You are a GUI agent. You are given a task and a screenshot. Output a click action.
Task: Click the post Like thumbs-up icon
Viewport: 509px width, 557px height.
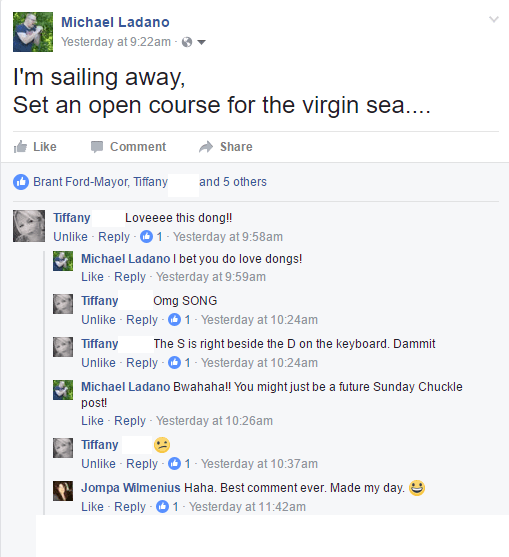(x=20, y=146)
